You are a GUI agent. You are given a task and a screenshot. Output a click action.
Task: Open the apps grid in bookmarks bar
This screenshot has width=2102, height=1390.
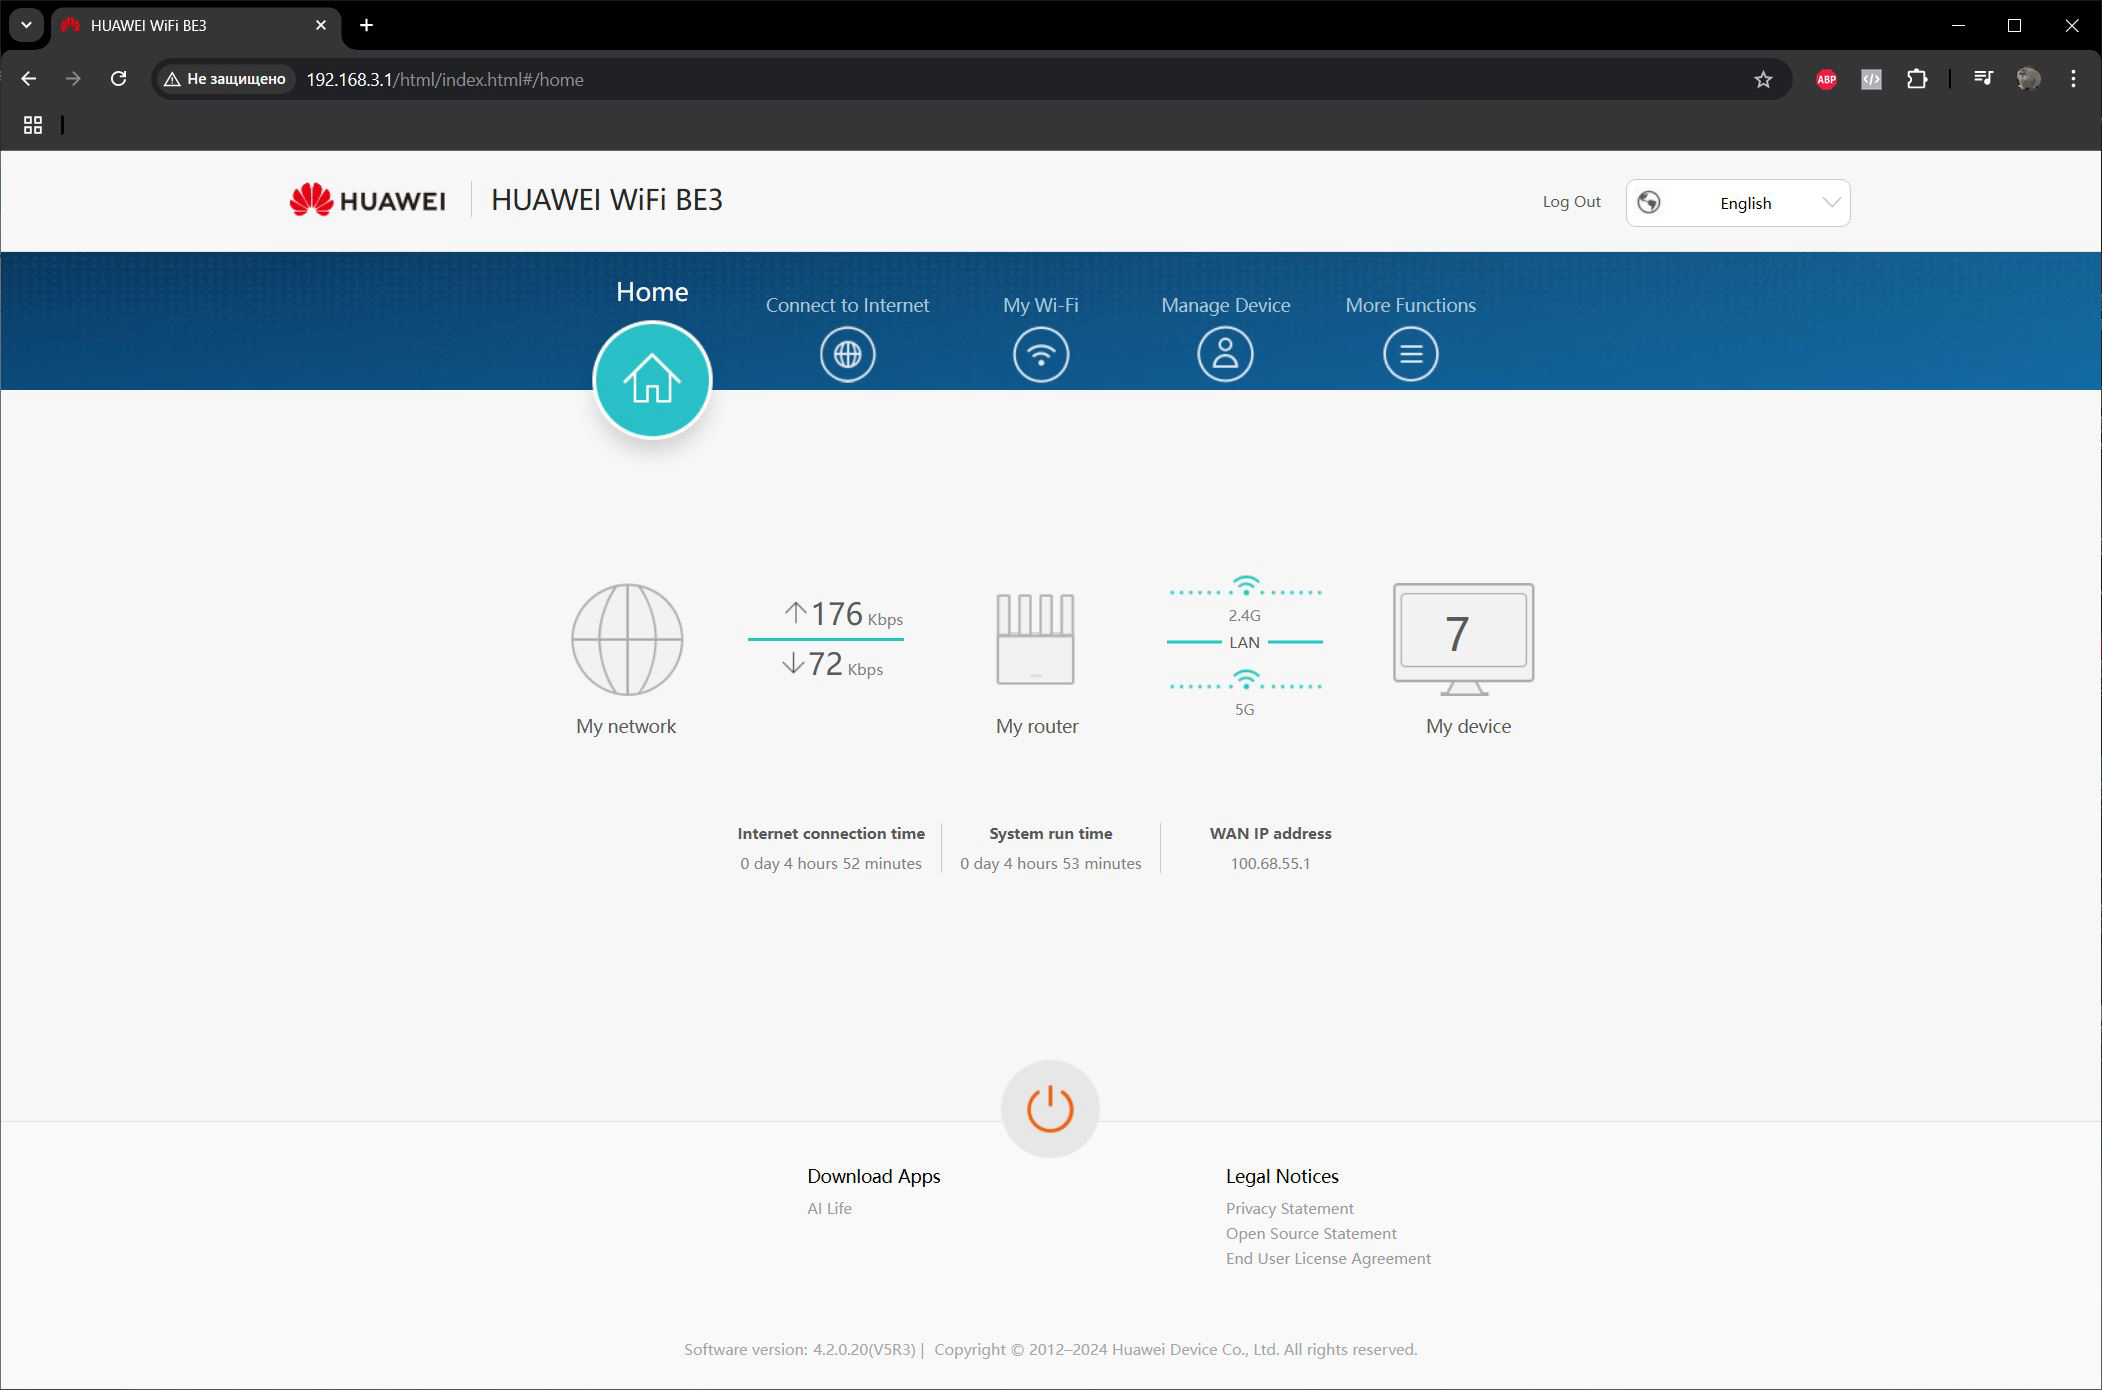point(33,125)
